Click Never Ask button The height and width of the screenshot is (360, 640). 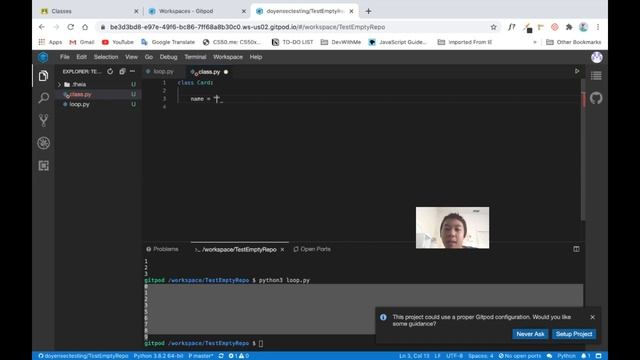click(530, 334)
